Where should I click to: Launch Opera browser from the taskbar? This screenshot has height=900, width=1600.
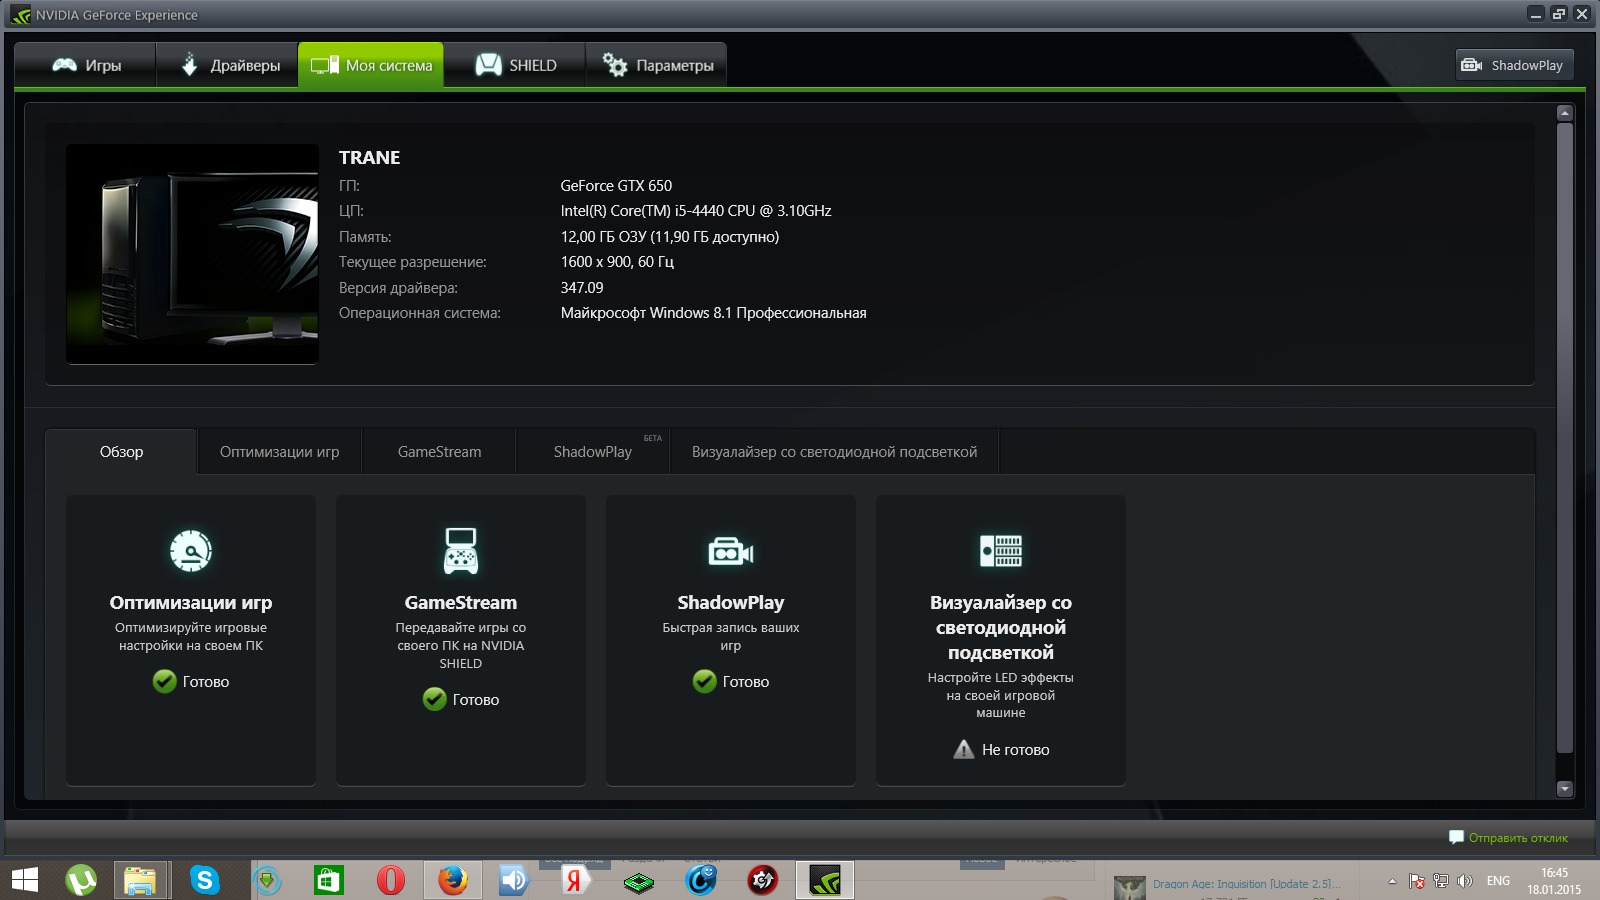(x=391, y=880)
